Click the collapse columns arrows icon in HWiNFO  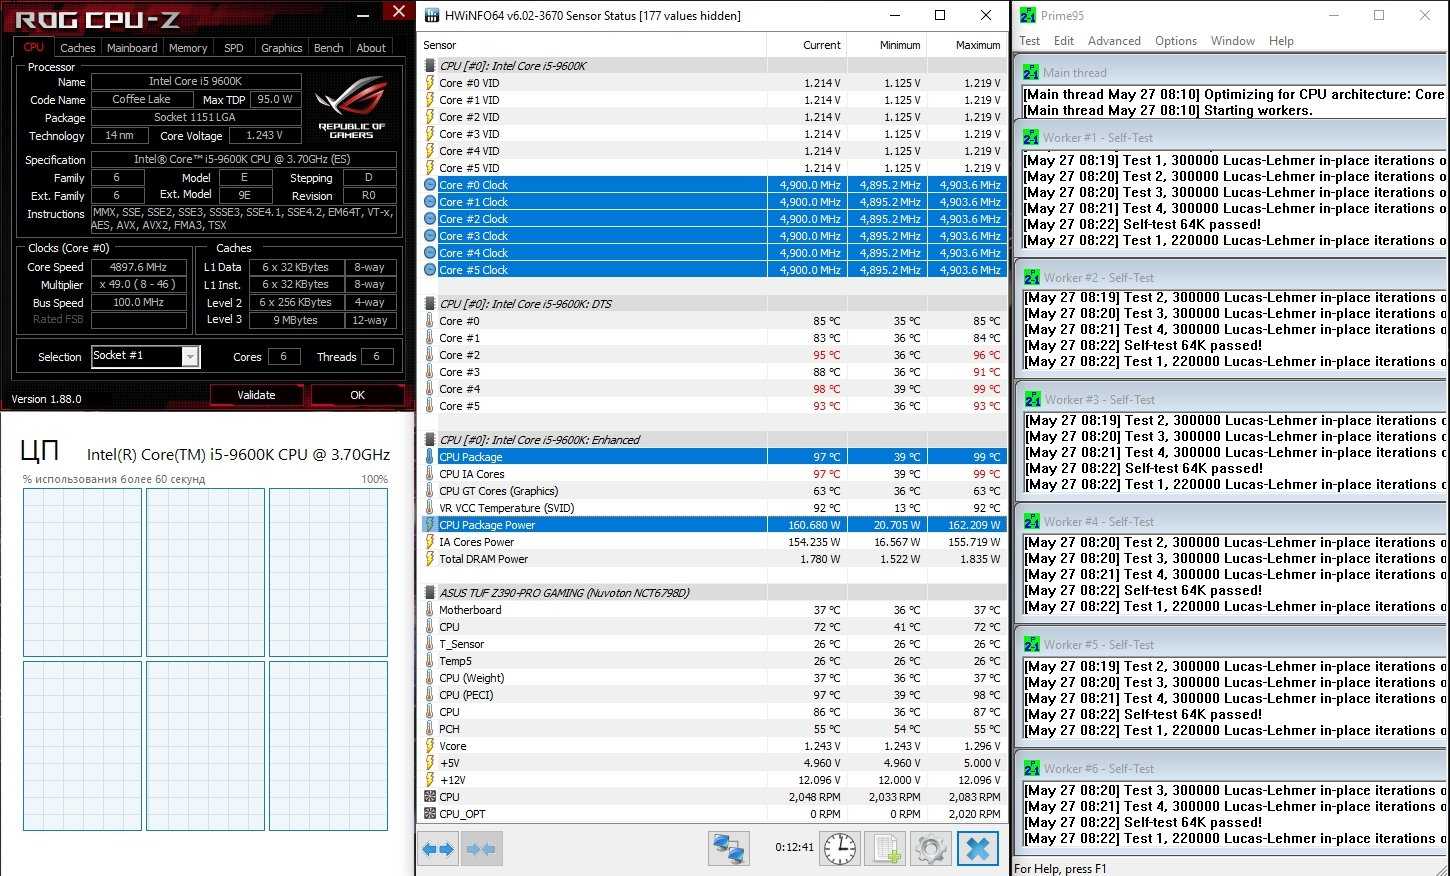pyautogui.click(x=481, y=849)
